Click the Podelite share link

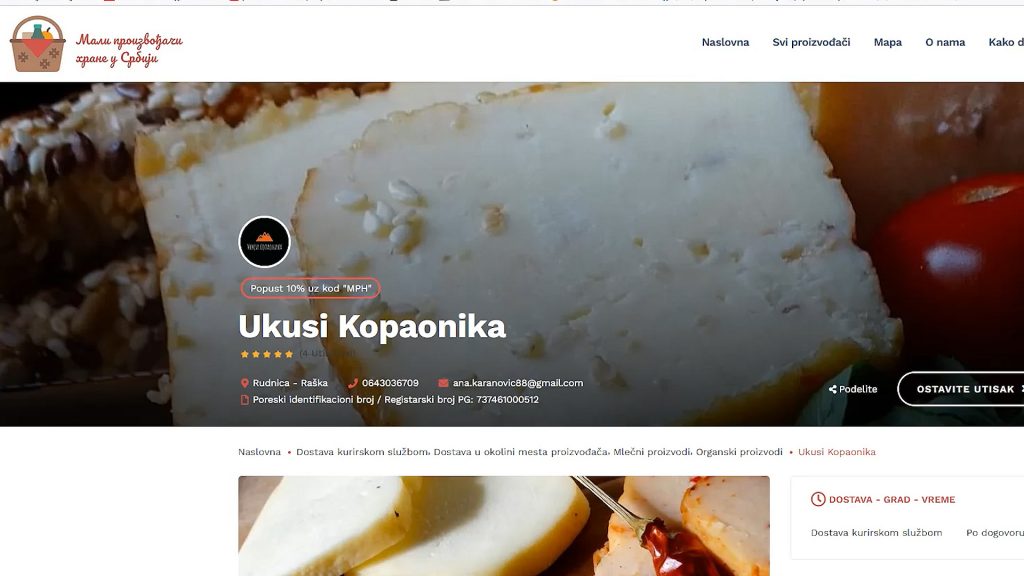pyautogui.click(x=853, y=389)
